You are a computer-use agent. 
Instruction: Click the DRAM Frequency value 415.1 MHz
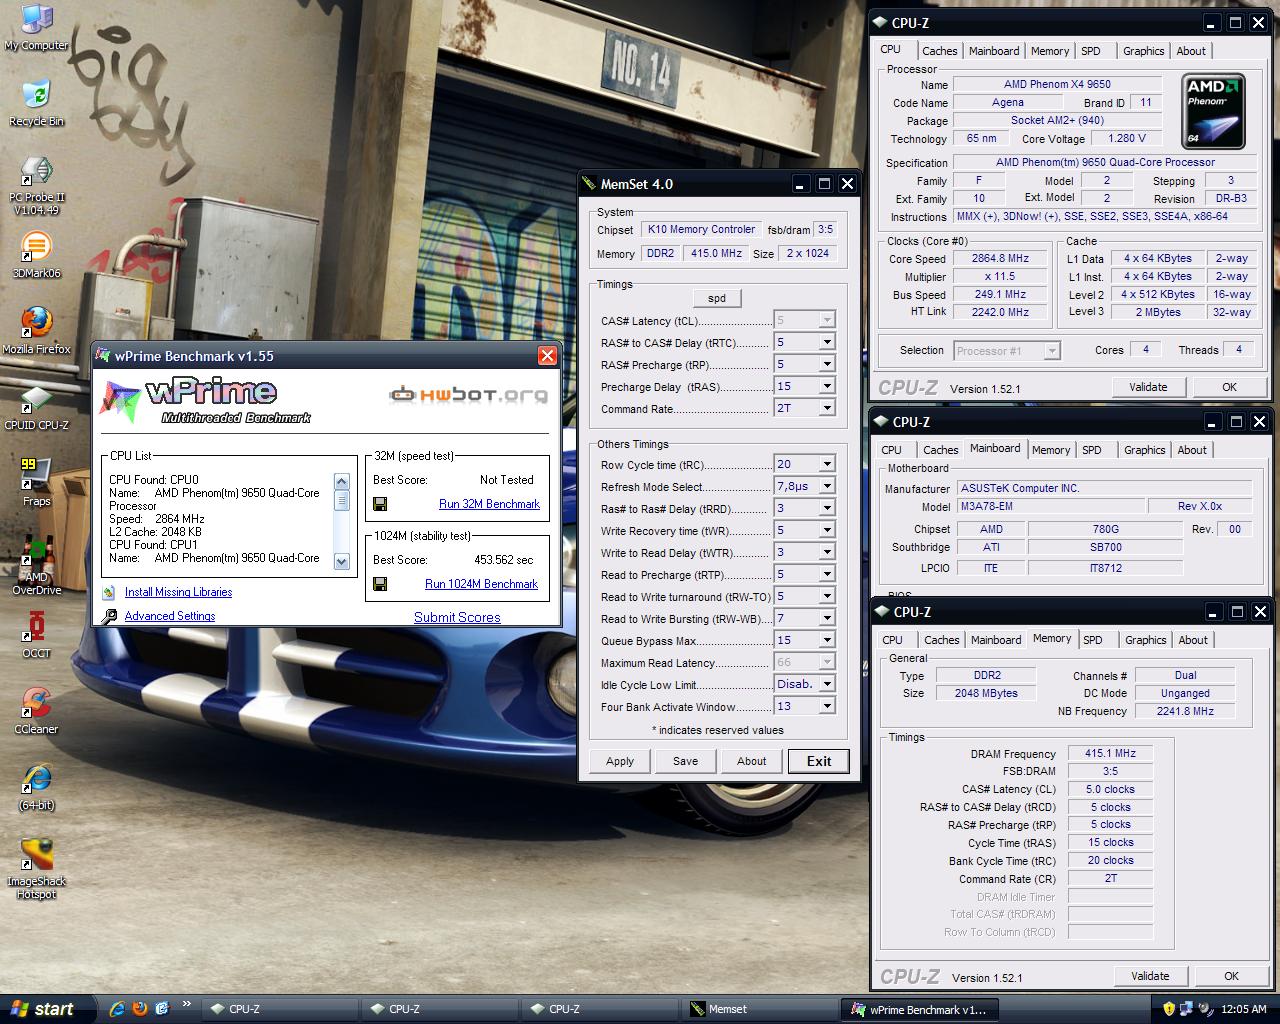tap(1110, 753)
